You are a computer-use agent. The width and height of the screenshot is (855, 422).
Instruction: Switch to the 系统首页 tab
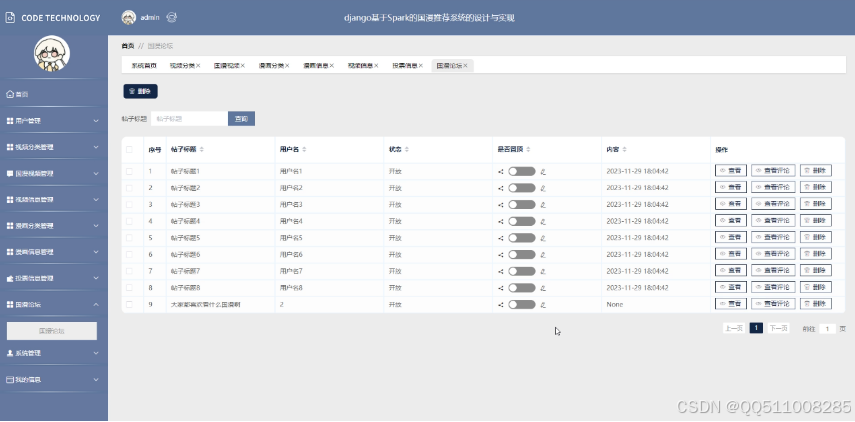point(144,65)
